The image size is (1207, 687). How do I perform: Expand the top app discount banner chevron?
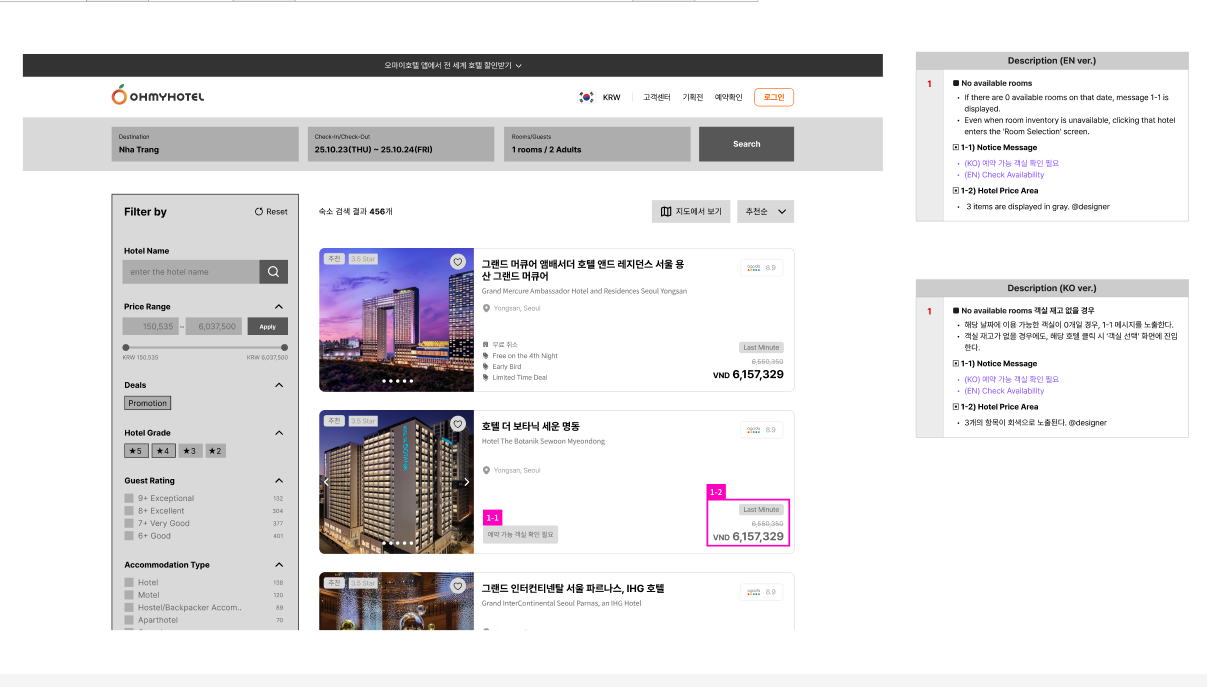tap(518, 66)
